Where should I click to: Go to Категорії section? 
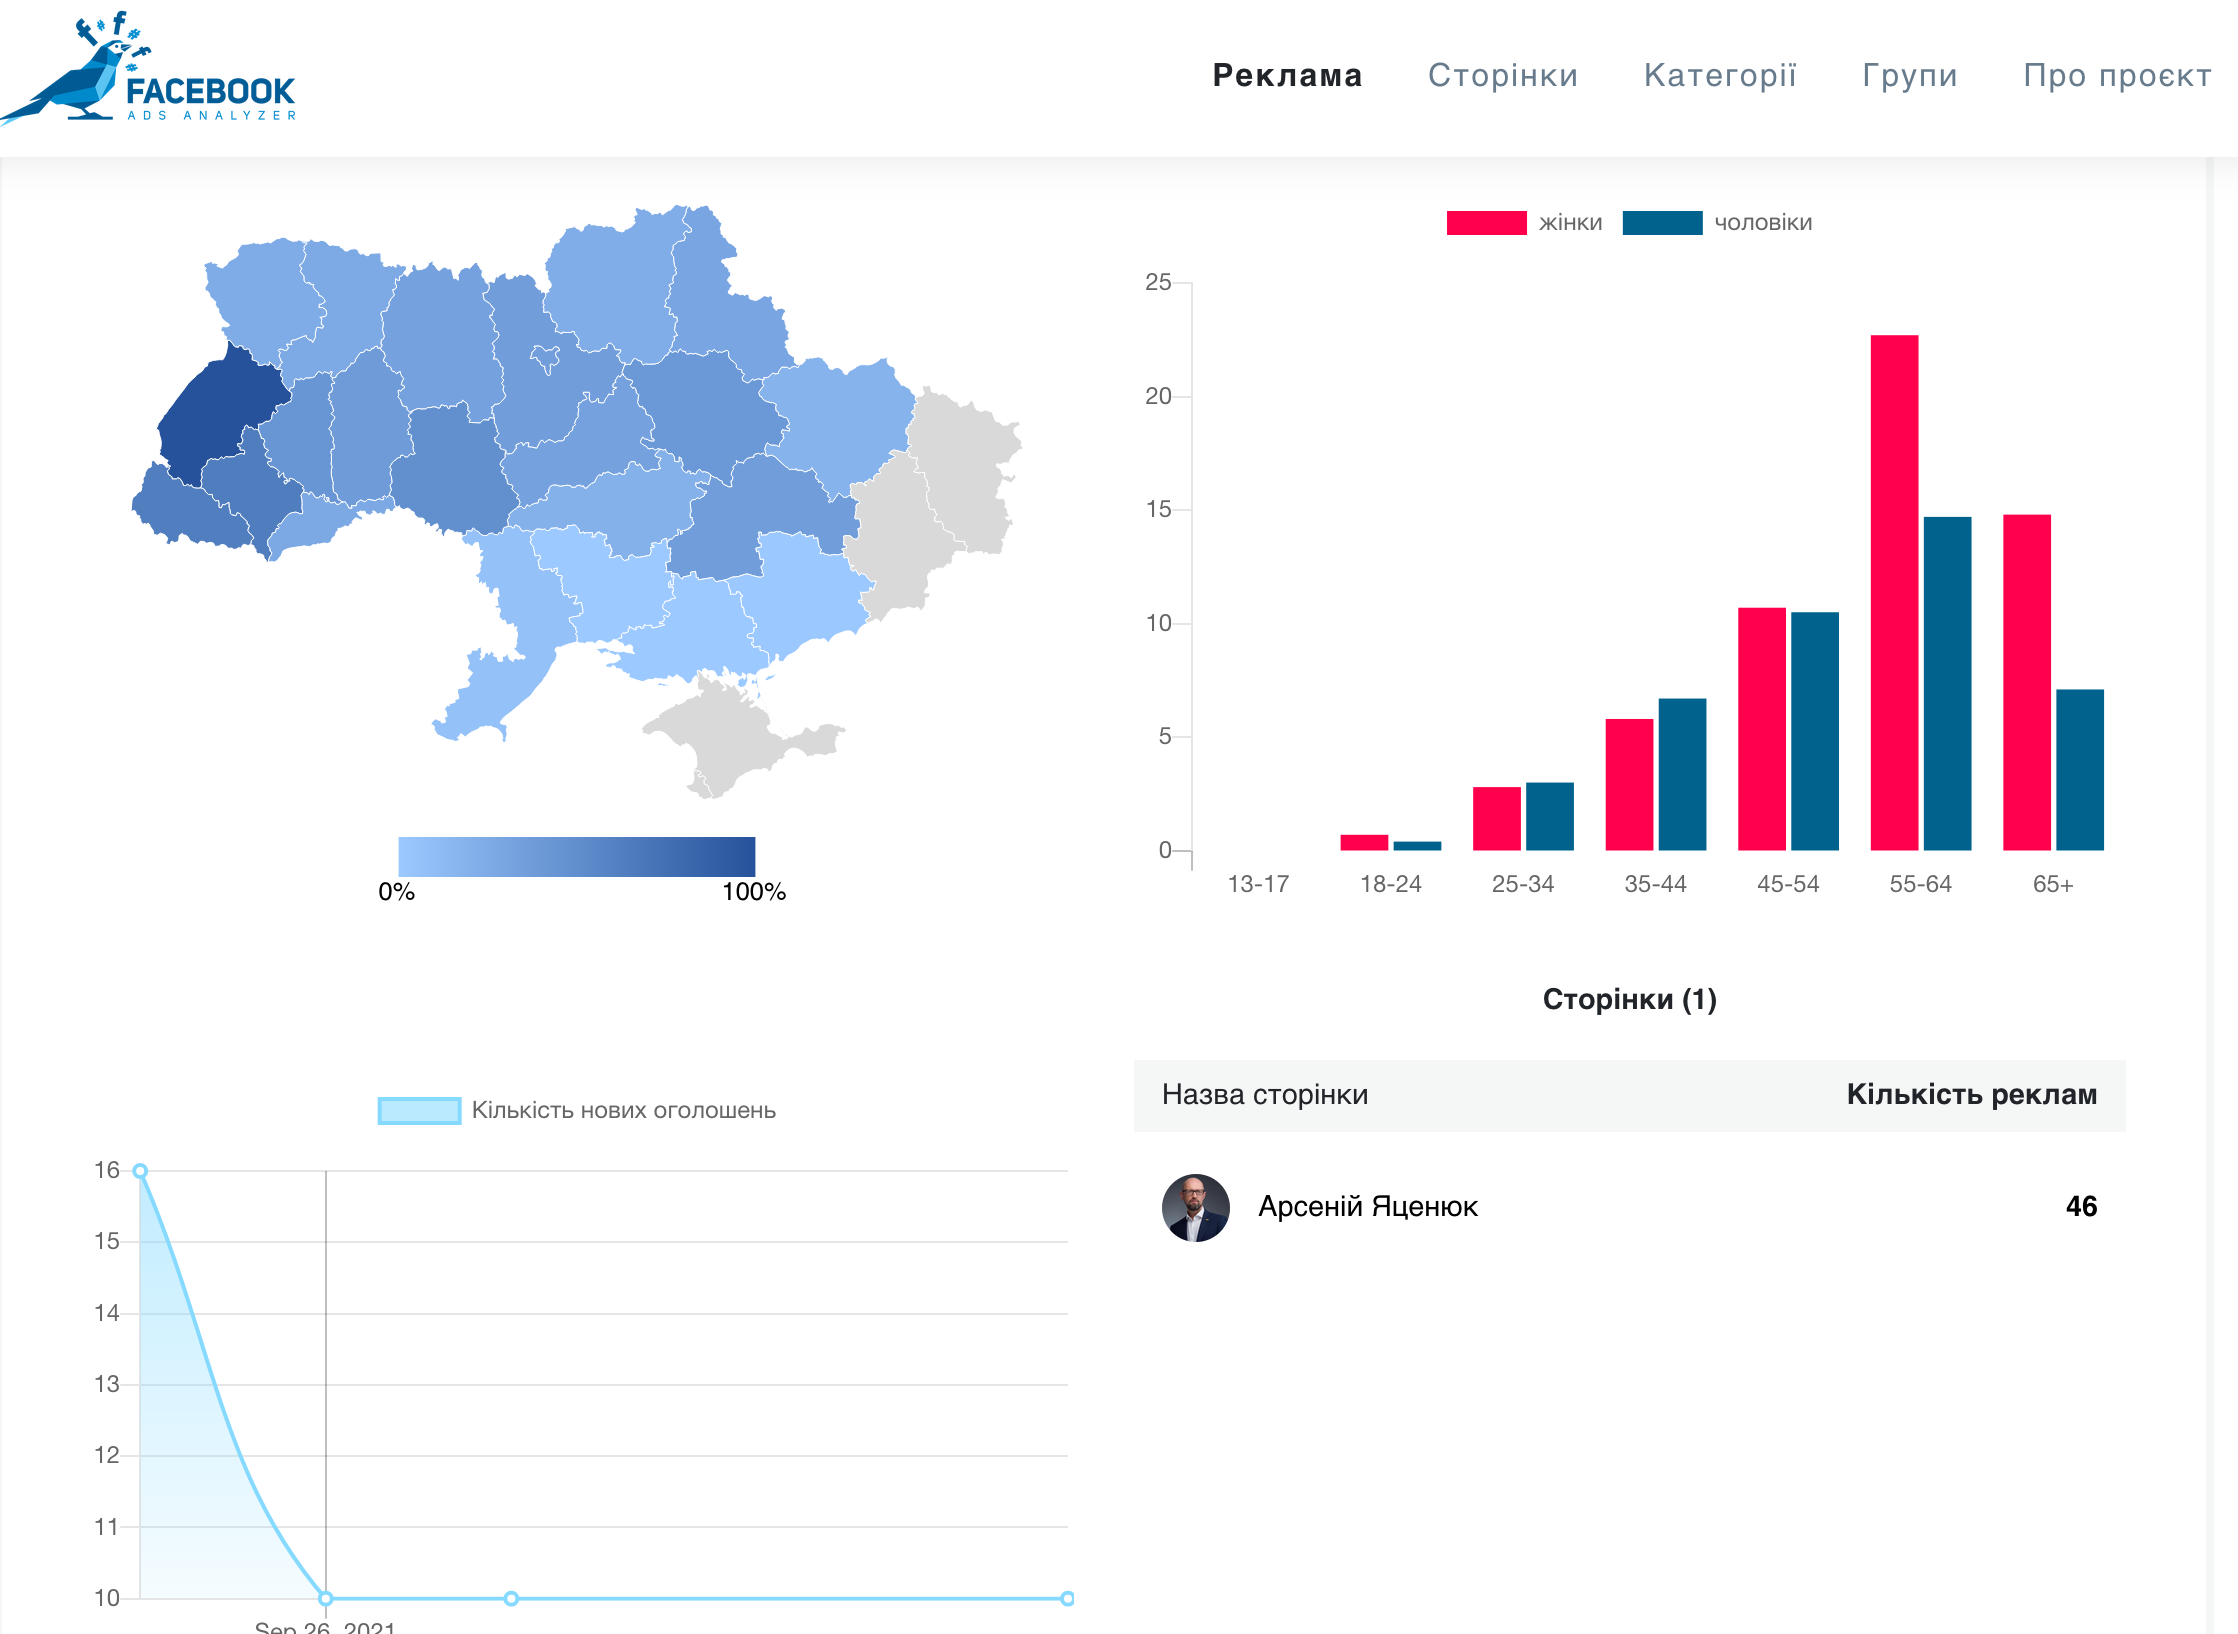click(x=1720, y=76)
